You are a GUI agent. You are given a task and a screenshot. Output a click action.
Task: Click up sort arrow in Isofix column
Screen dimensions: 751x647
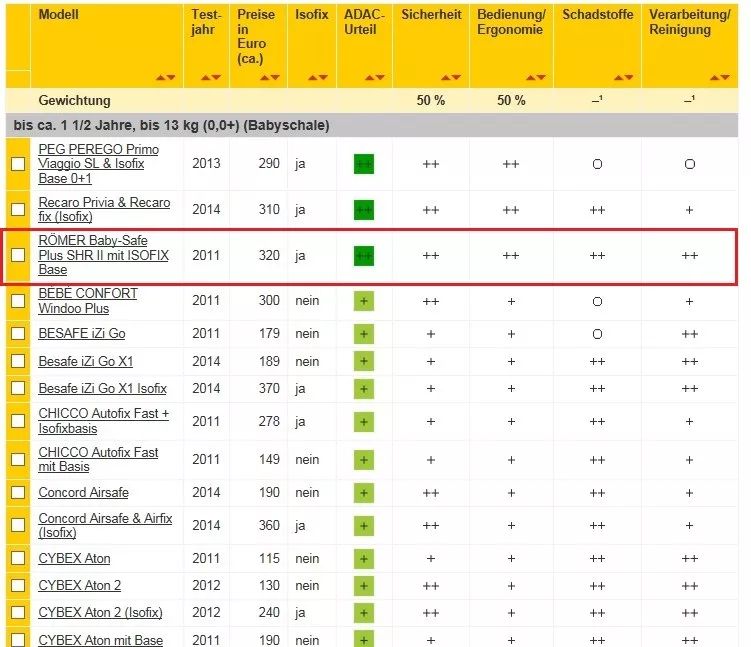click(313, 77)
